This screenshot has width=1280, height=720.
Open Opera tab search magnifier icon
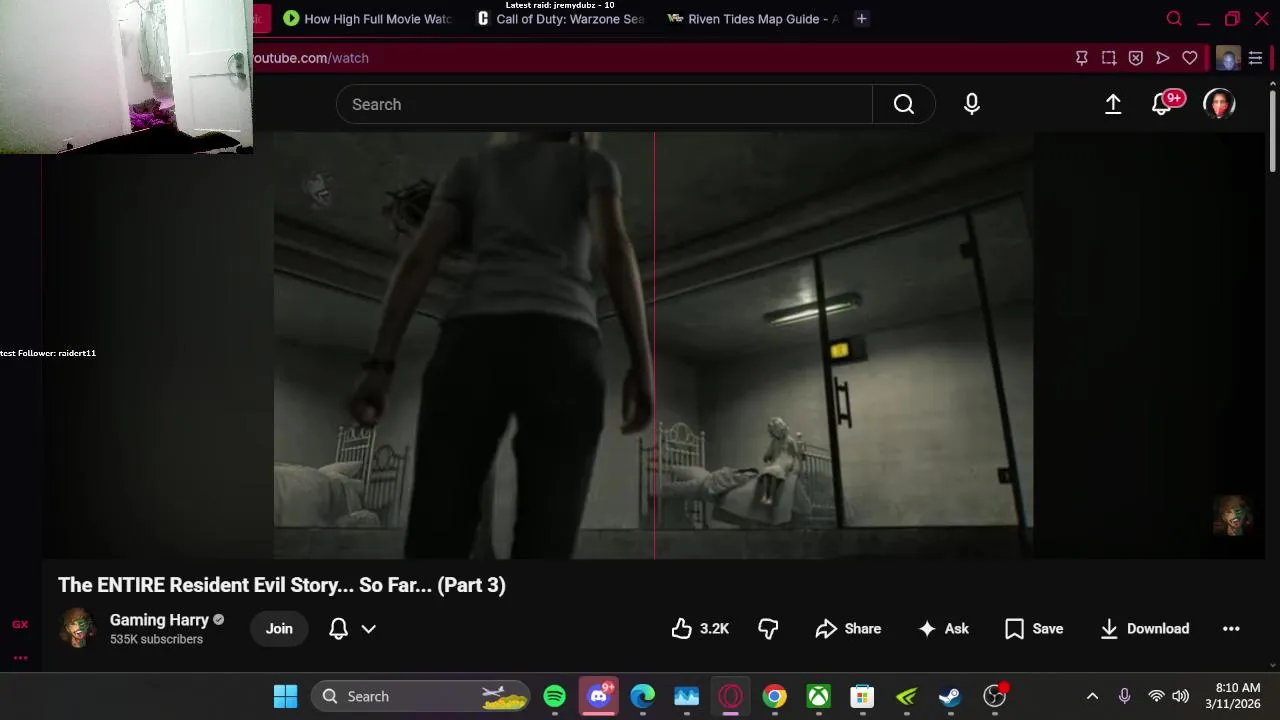pyautogui.click(x=1174, y=19)
